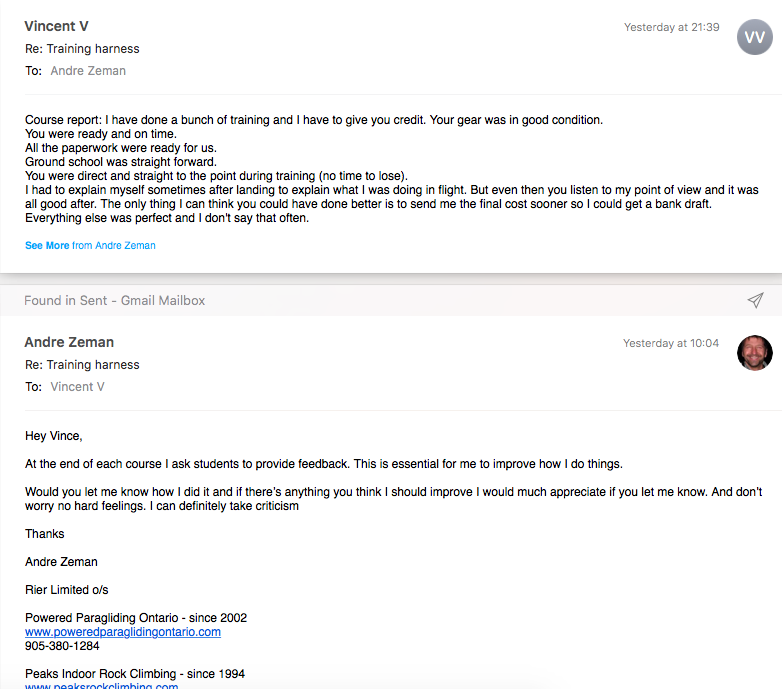The width and height of the screenshot is (782, 689).
Task: Click sender name Andre Zeman
Action: point(69,342)
